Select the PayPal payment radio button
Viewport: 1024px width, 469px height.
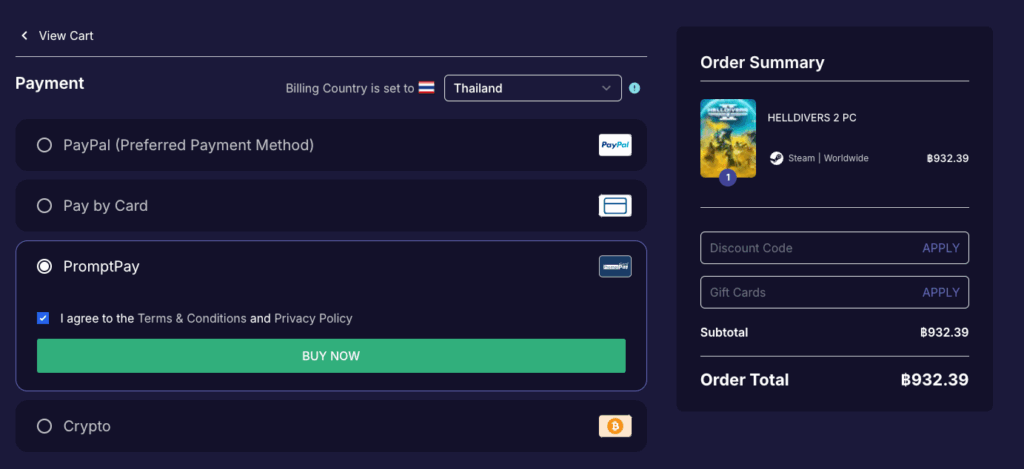(x=44, y=145)
